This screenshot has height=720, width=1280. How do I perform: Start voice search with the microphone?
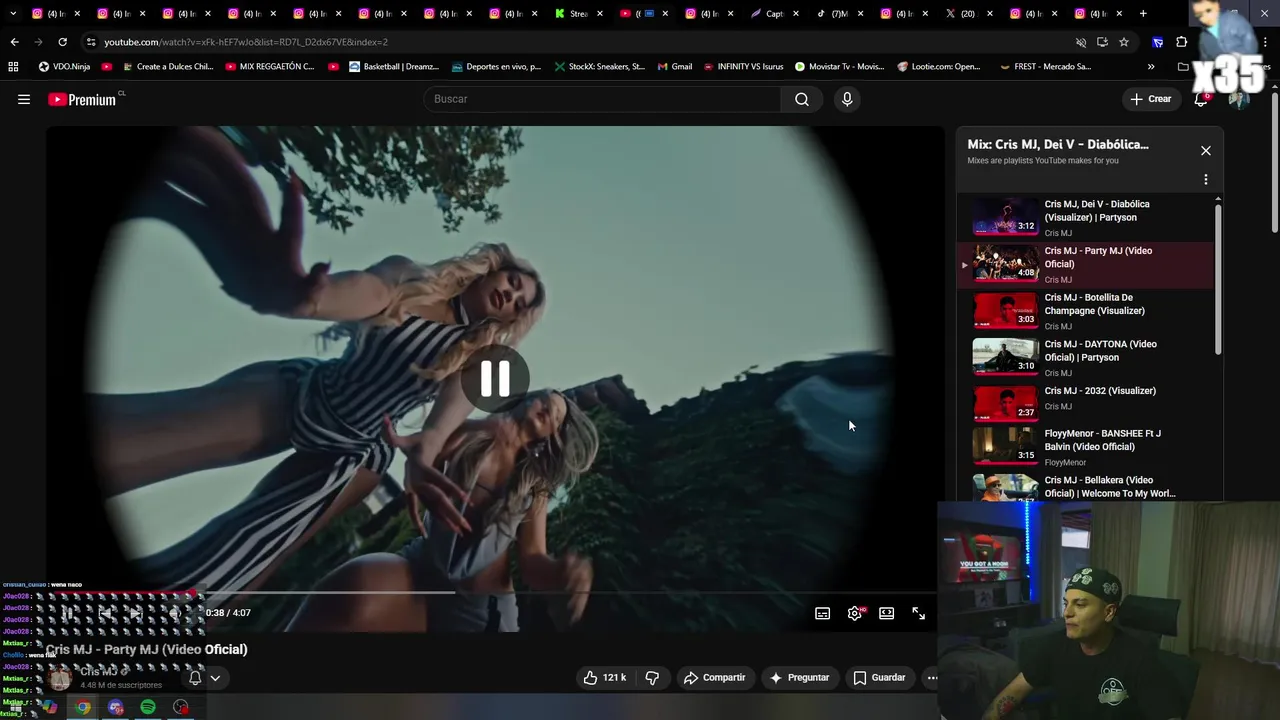(x=847, y=99)
